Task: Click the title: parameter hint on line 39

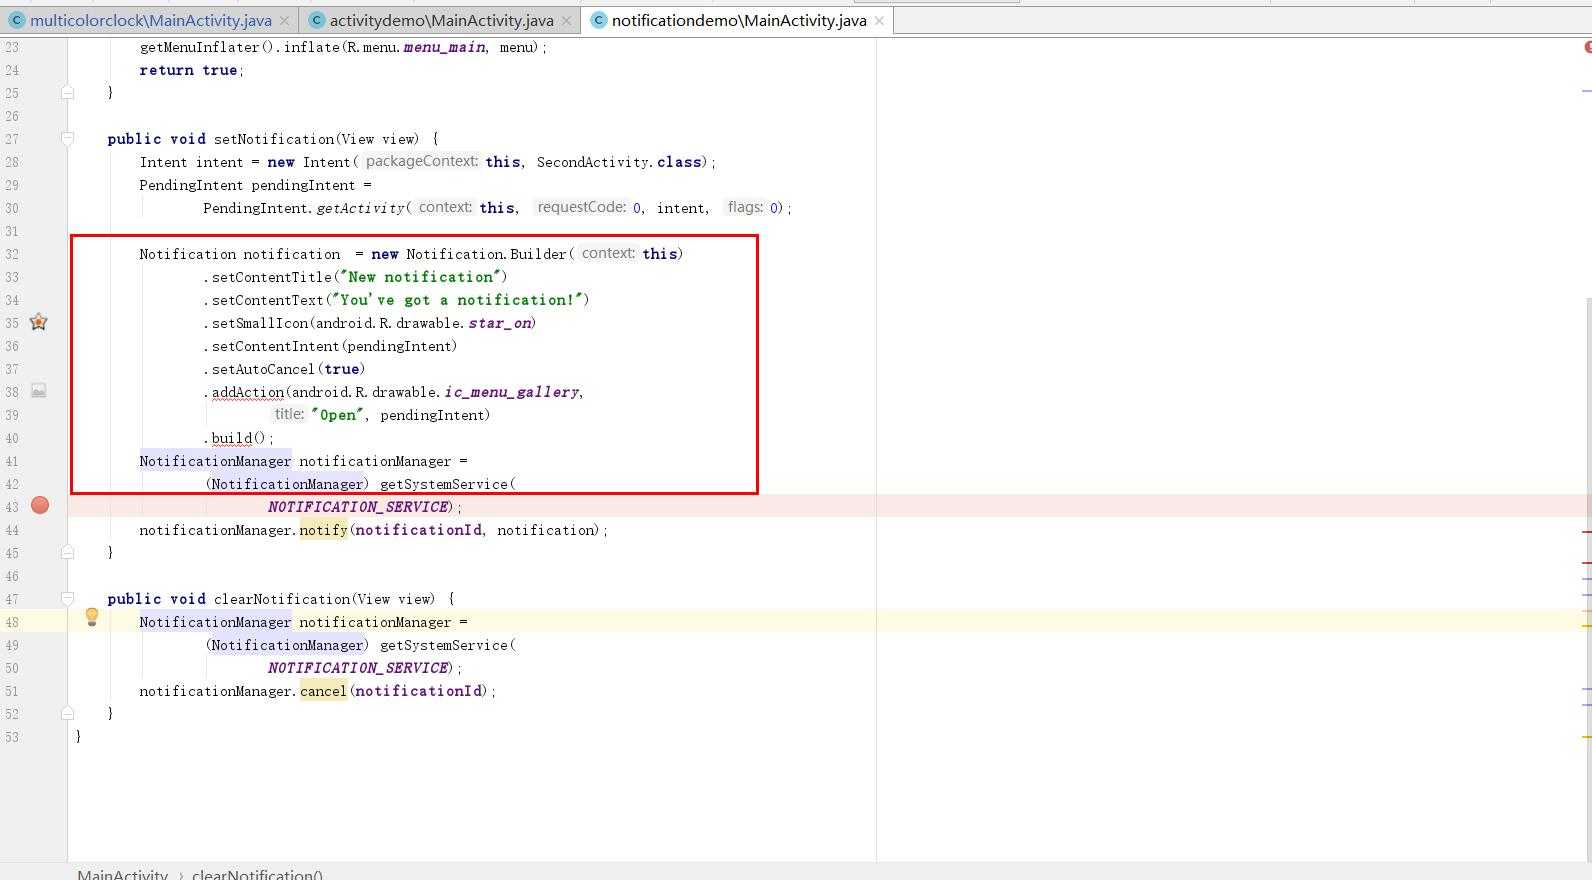Action: click(289, 414)
